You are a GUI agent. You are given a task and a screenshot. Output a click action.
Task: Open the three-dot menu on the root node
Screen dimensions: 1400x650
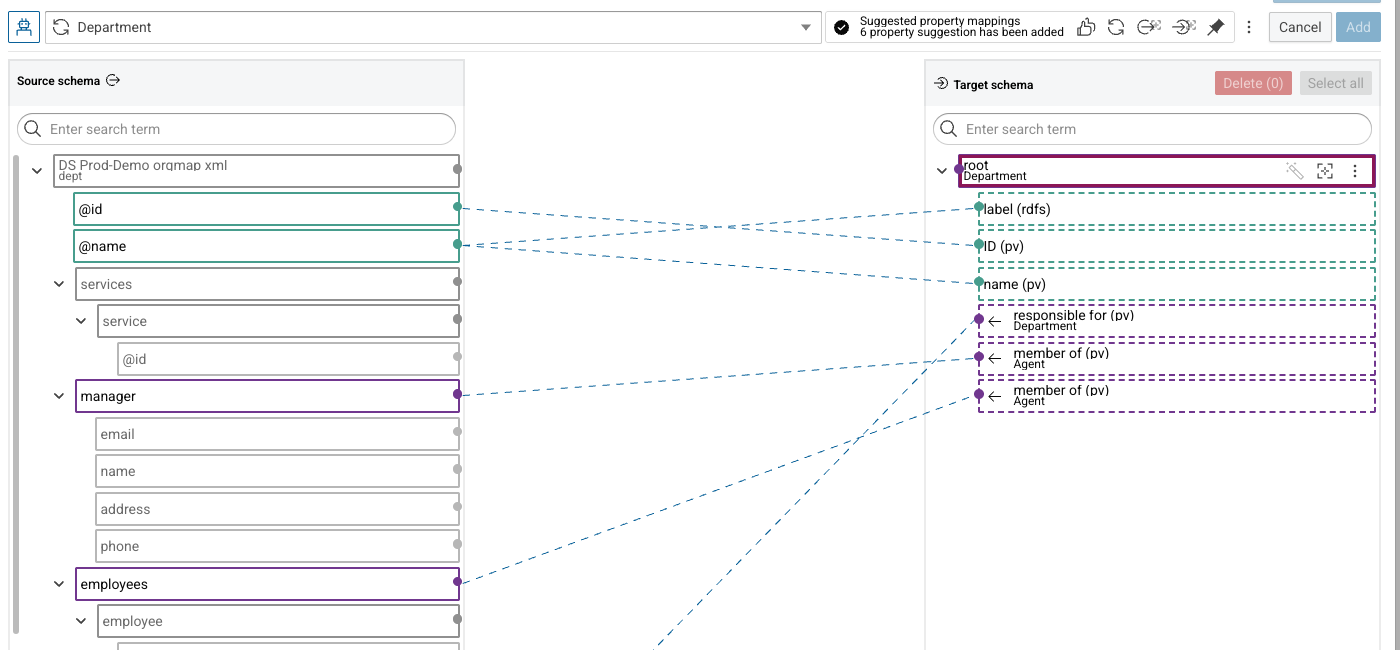(1355, 171)
